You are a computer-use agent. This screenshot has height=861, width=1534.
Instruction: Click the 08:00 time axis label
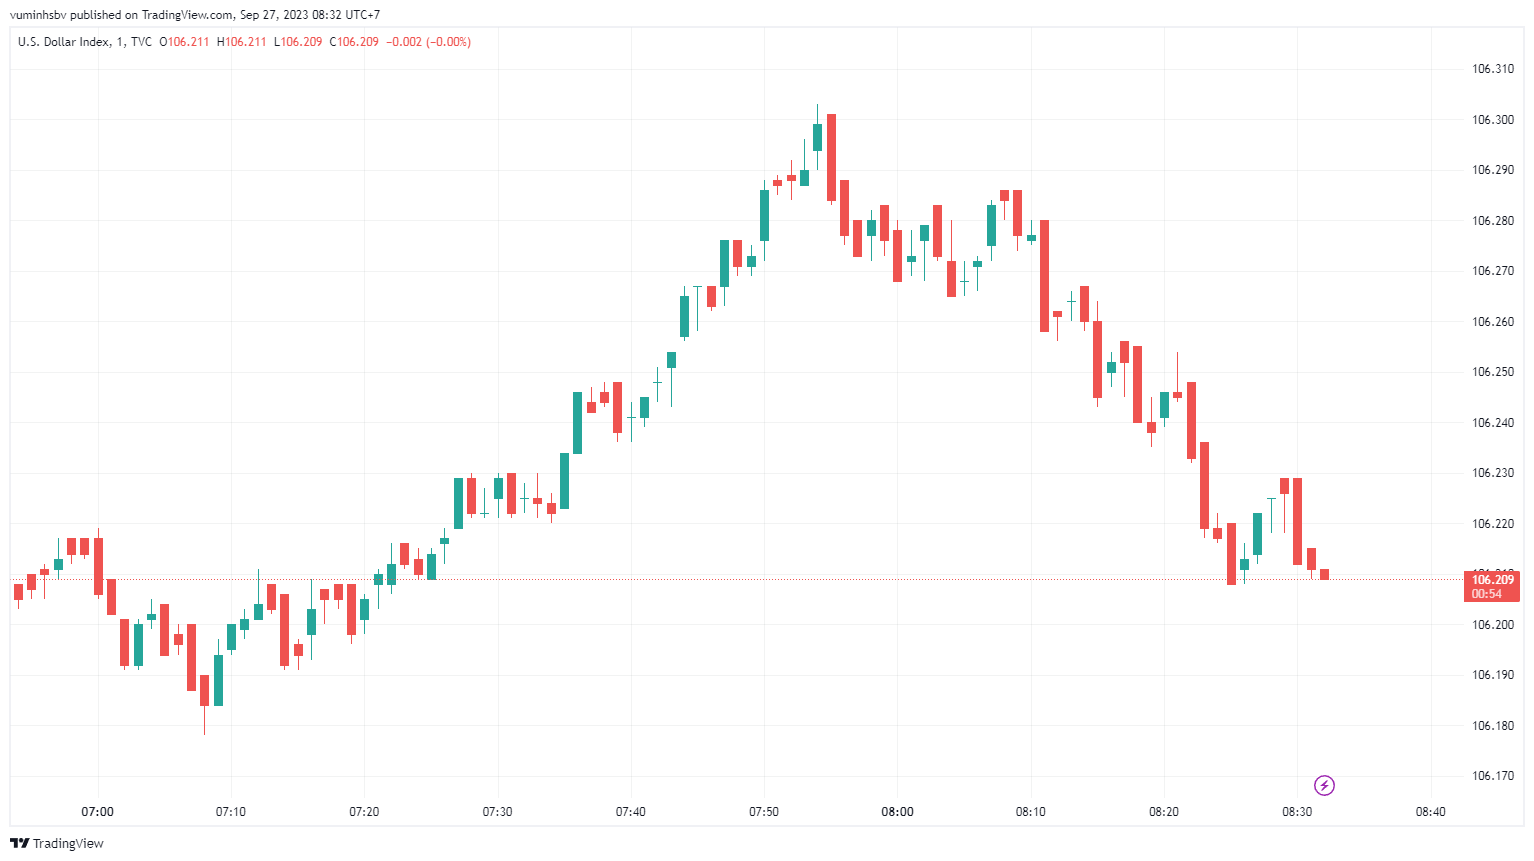[897, 812]
